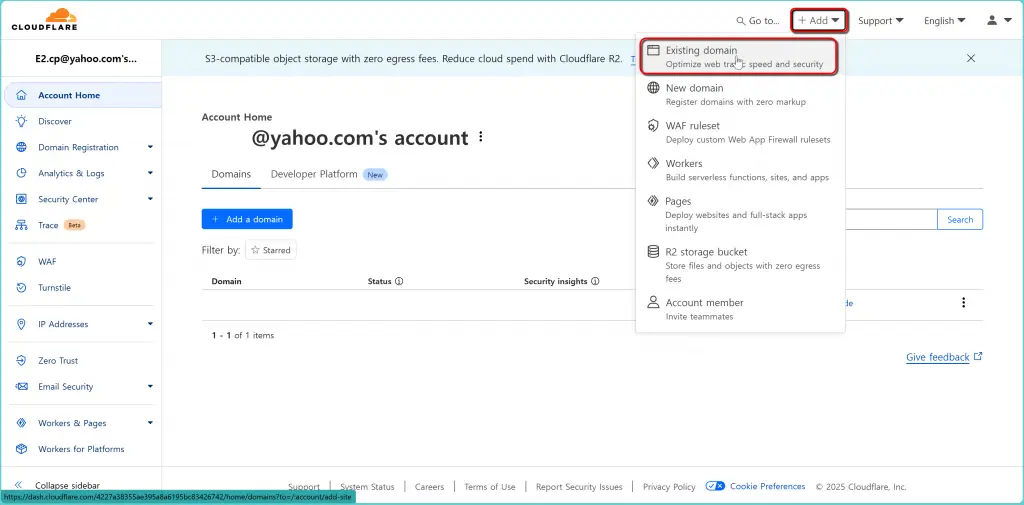Select Account member menu option
Screen dimensions: 1024x505
pos(740,309)
